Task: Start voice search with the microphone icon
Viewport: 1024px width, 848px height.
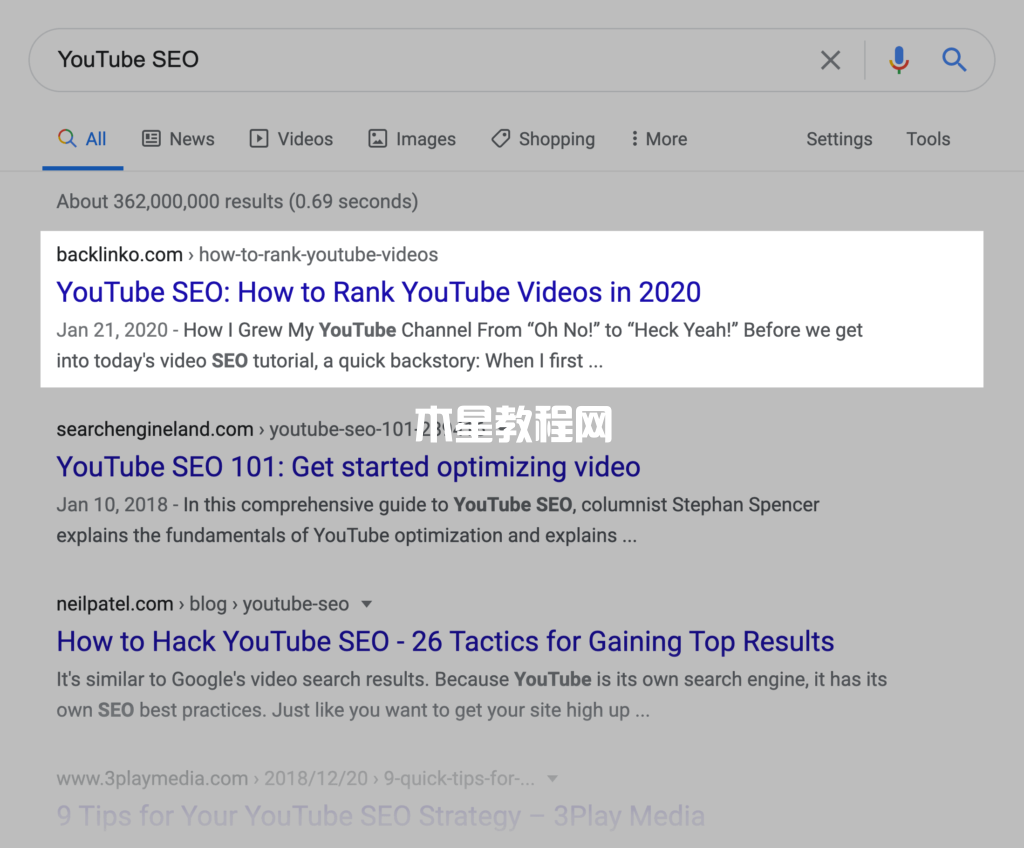Action: [899, 60]
